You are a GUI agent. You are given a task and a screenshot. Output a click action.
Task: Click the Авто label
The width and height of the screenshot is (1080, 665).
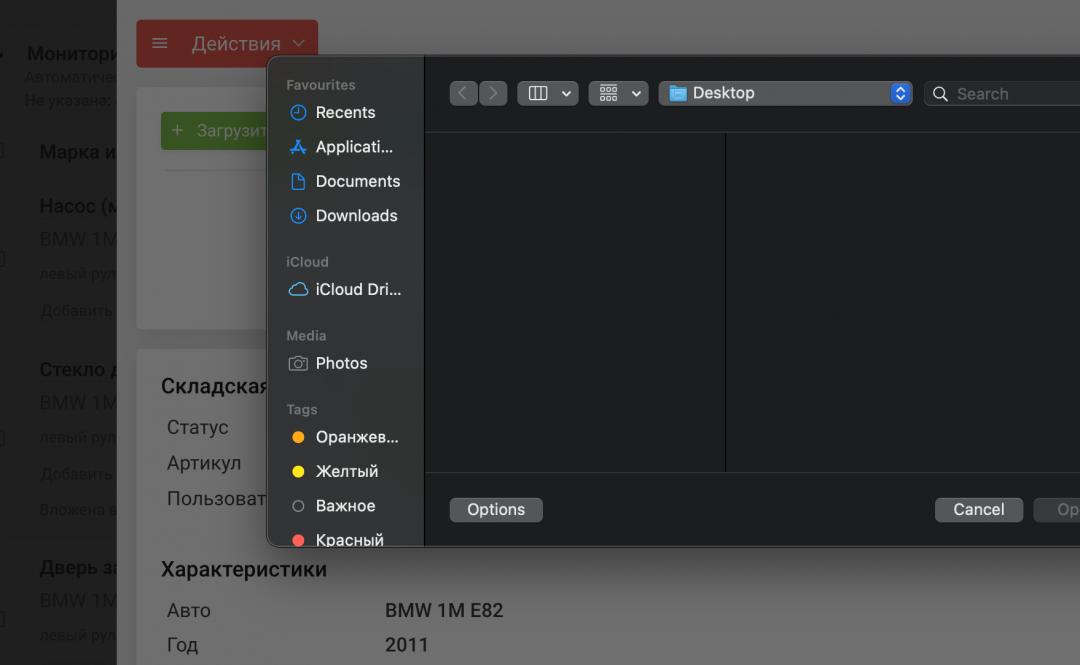(x=189, y=611)
